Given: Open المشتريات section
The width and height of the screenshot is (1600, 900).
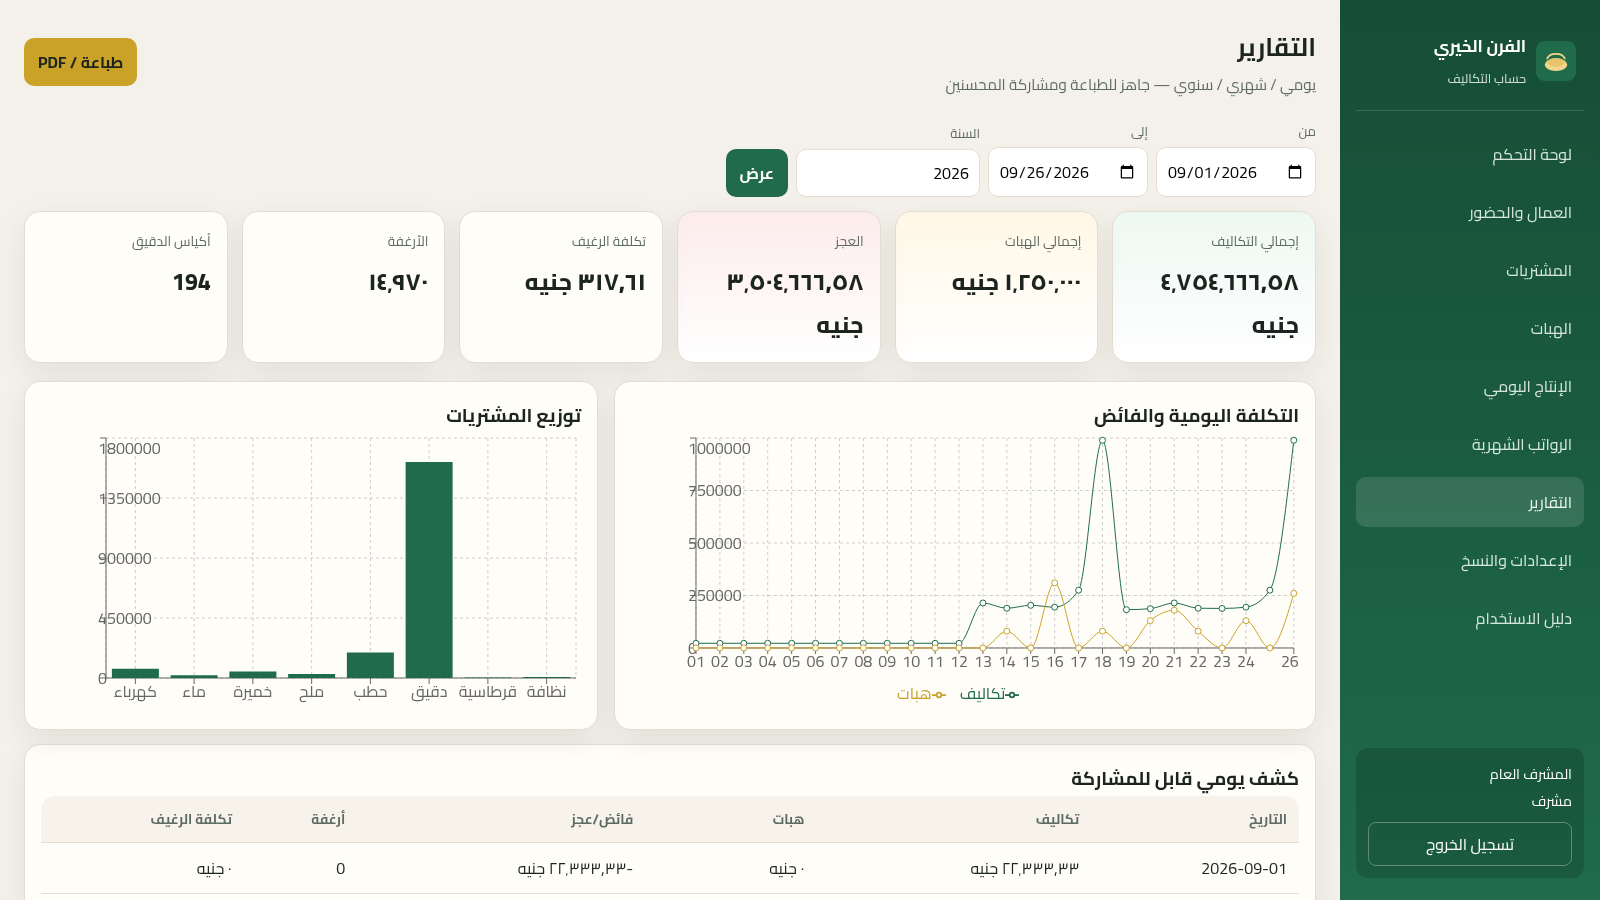Looking at the screenshot, I should pos(1470,270).
